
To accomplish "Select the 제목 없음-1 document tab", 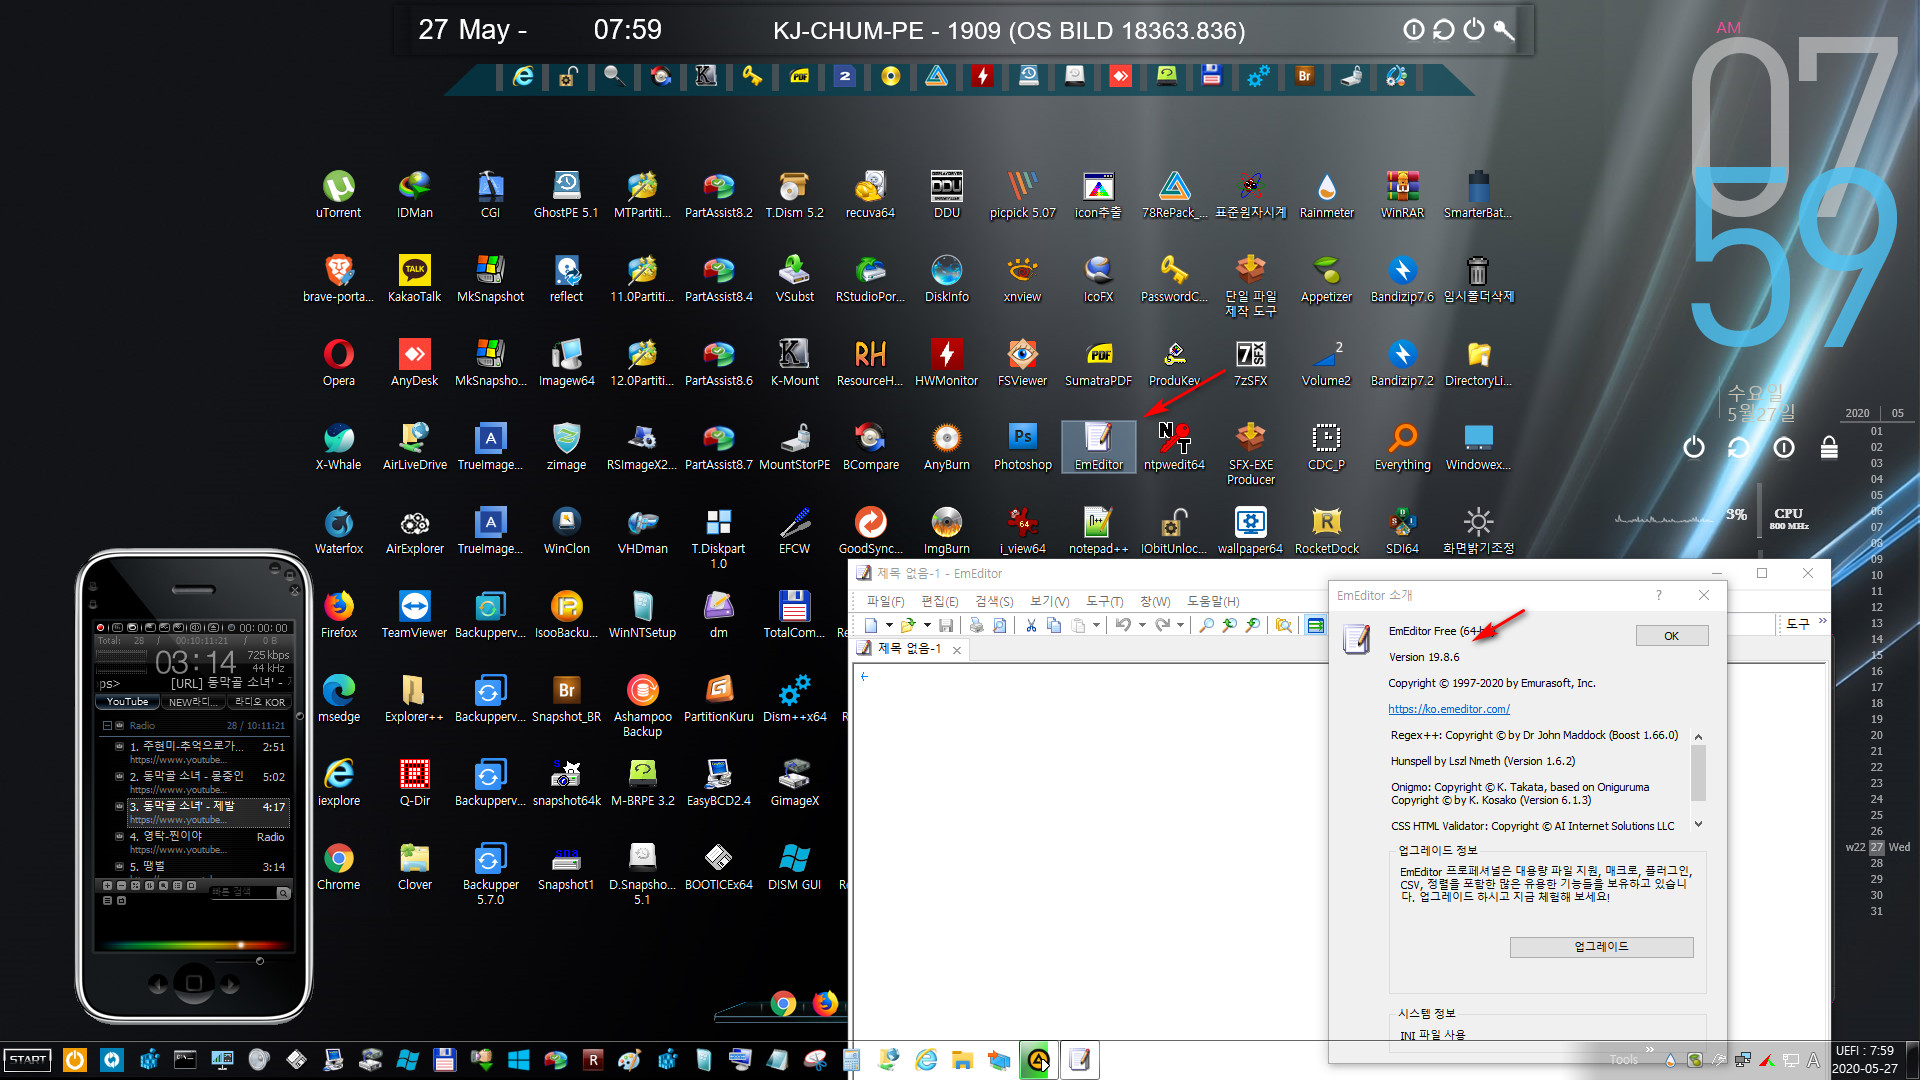I will (909, 649).
